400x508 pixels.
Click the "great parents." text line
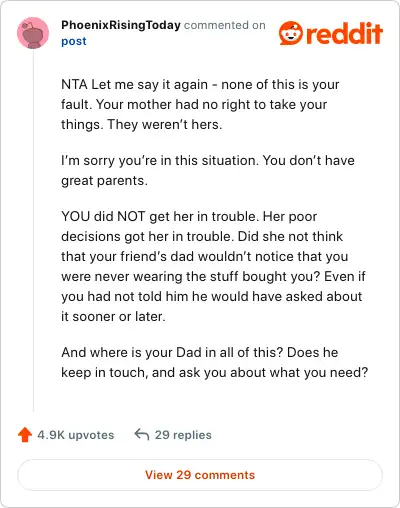(104, 181)
